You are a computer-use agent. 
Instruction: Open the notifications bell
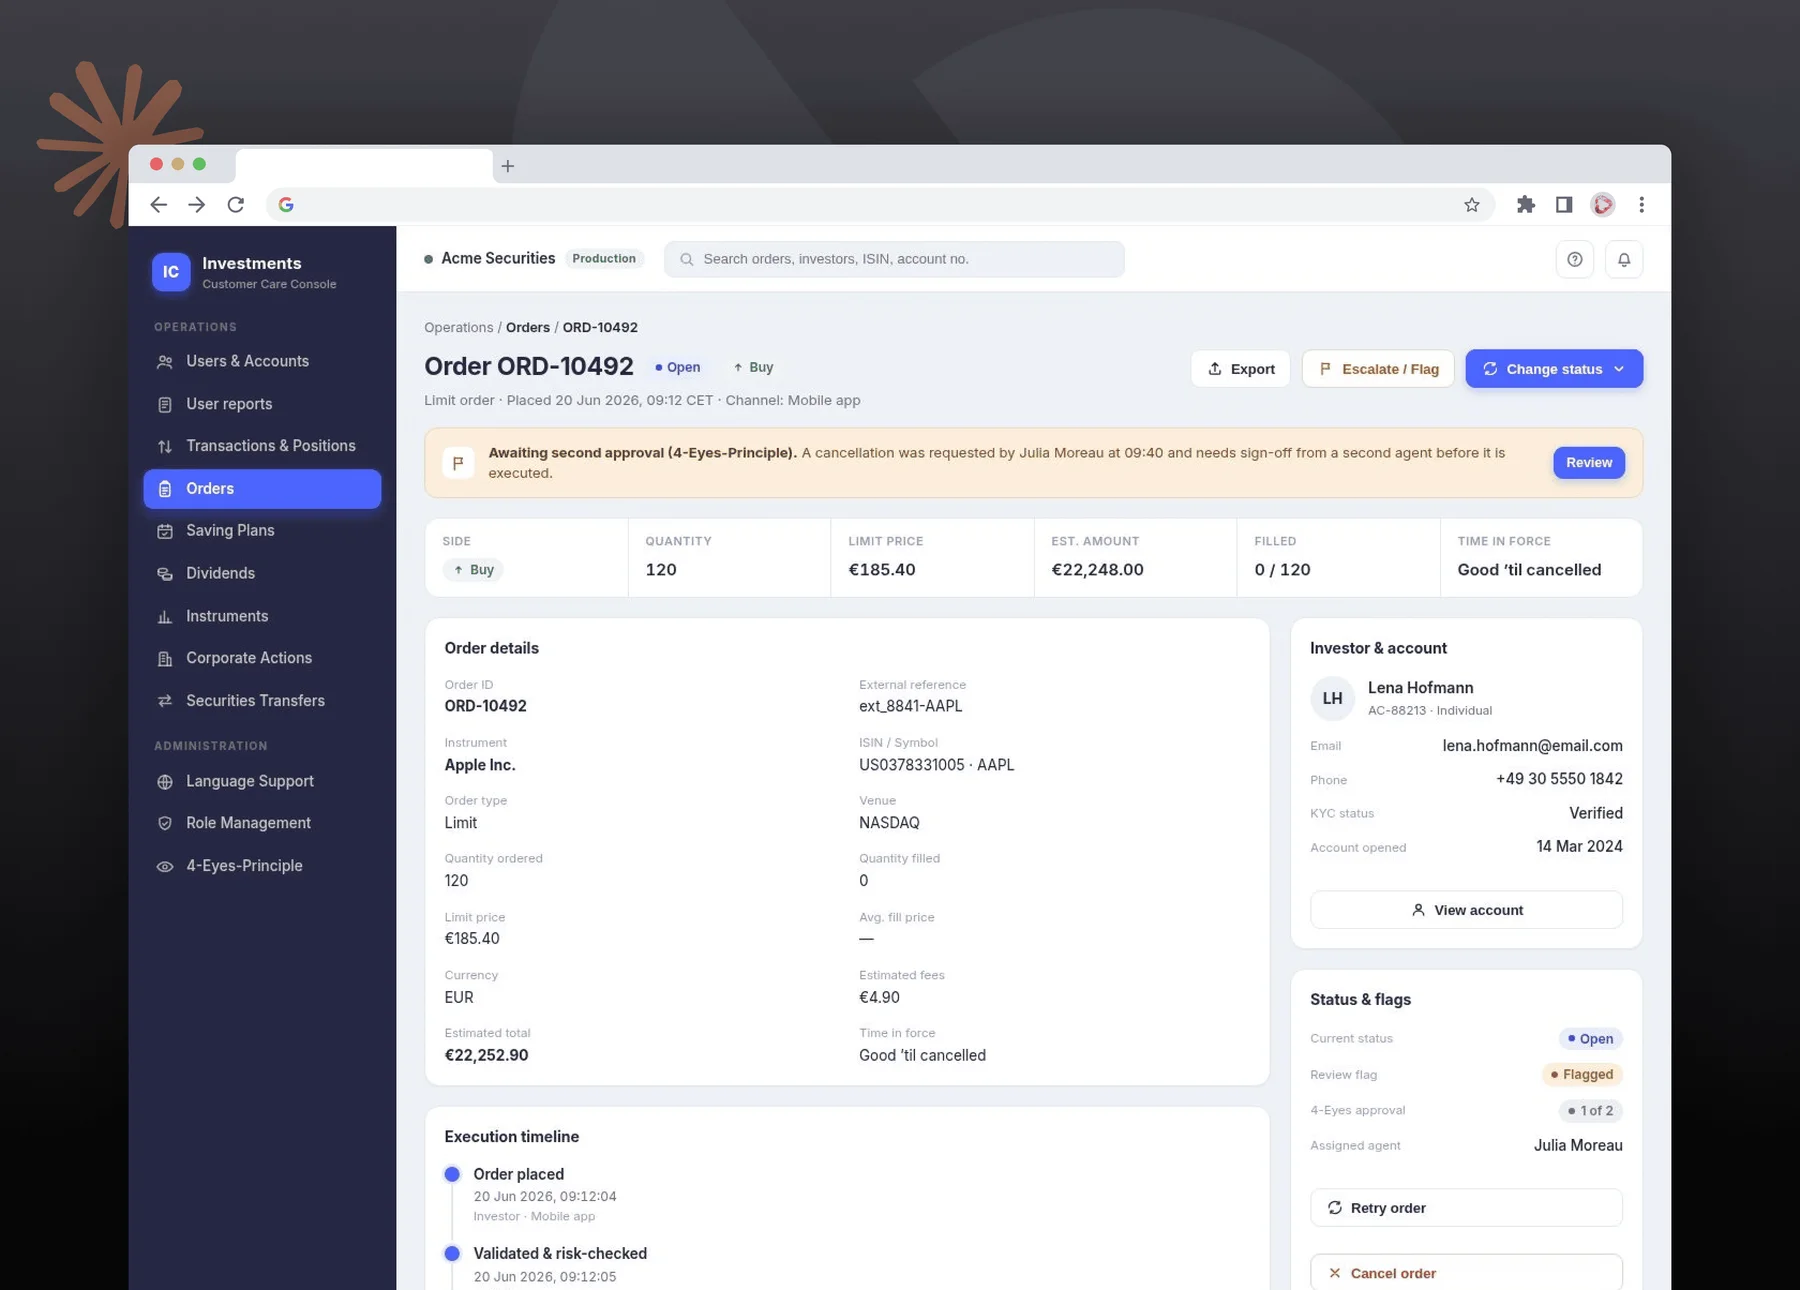[x=1624, y=260]
